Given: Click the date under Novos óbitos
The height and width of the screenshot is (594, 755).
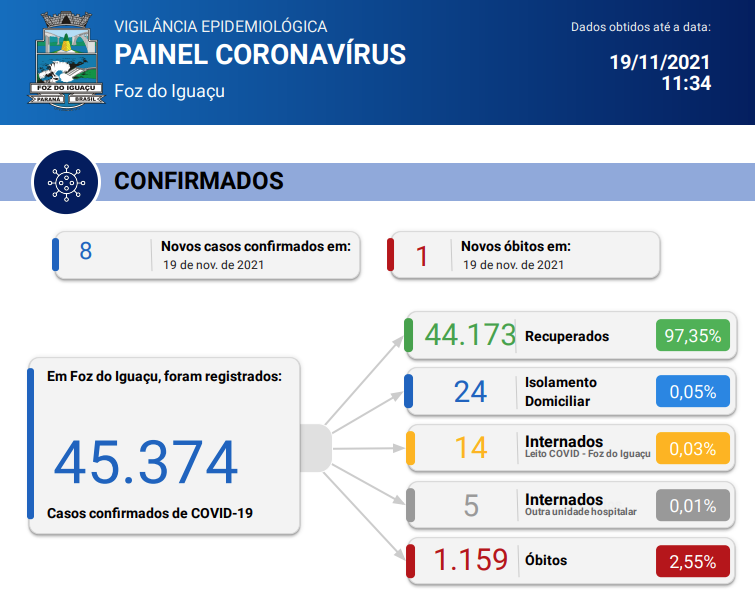Looking at the screenshot, I should click(x=513, y=265).
